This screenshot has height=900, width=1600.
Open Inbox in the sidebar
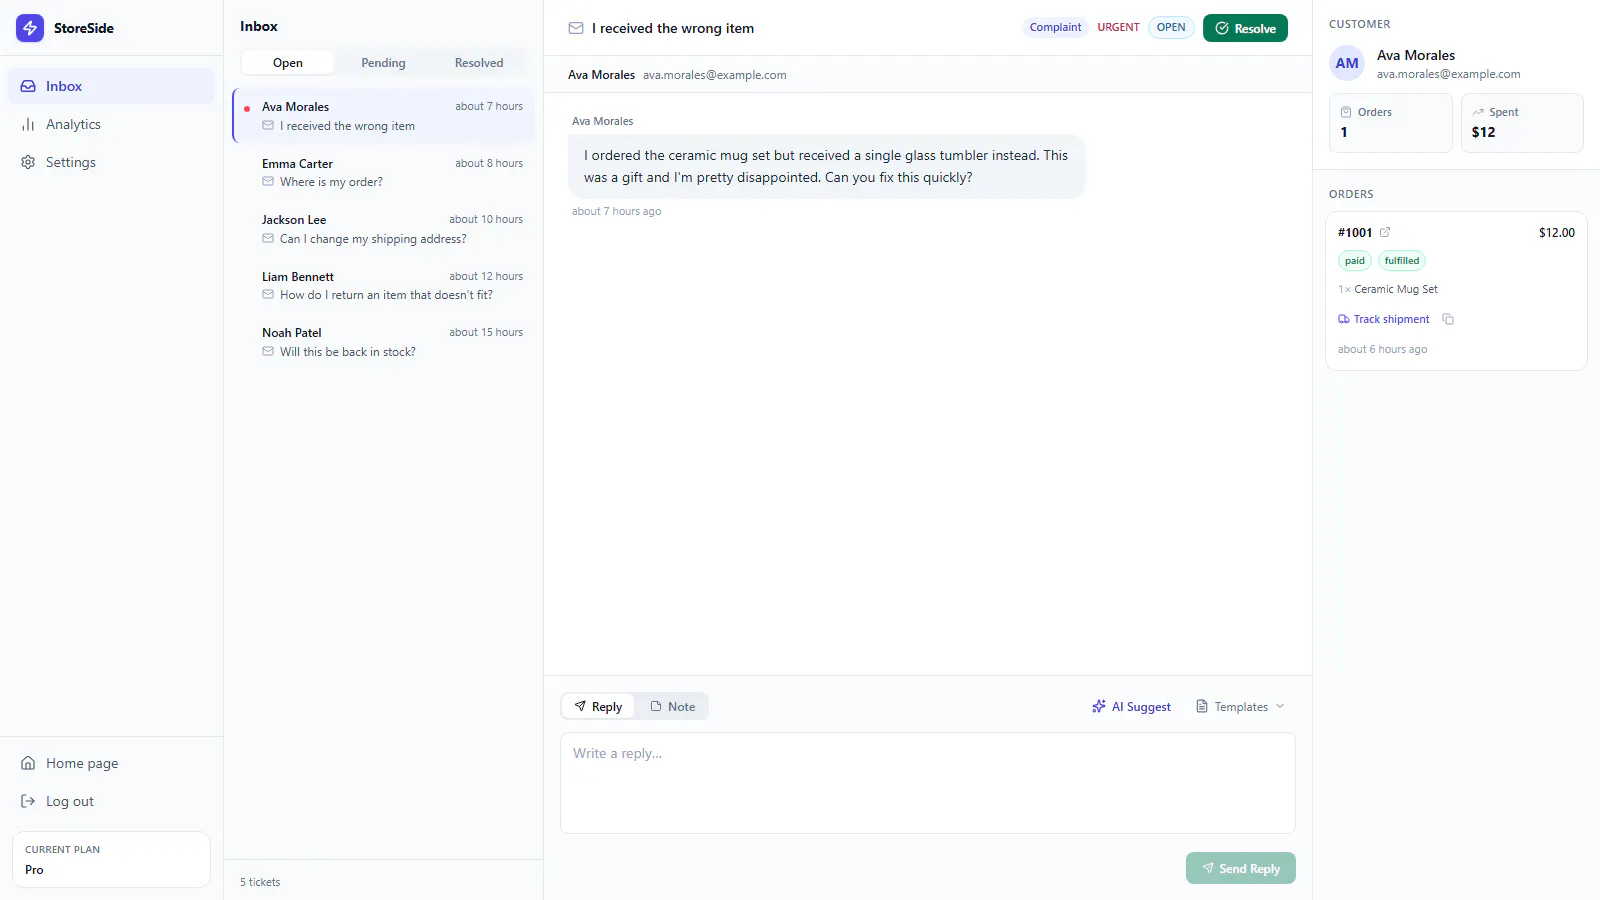tap(111, 86)
